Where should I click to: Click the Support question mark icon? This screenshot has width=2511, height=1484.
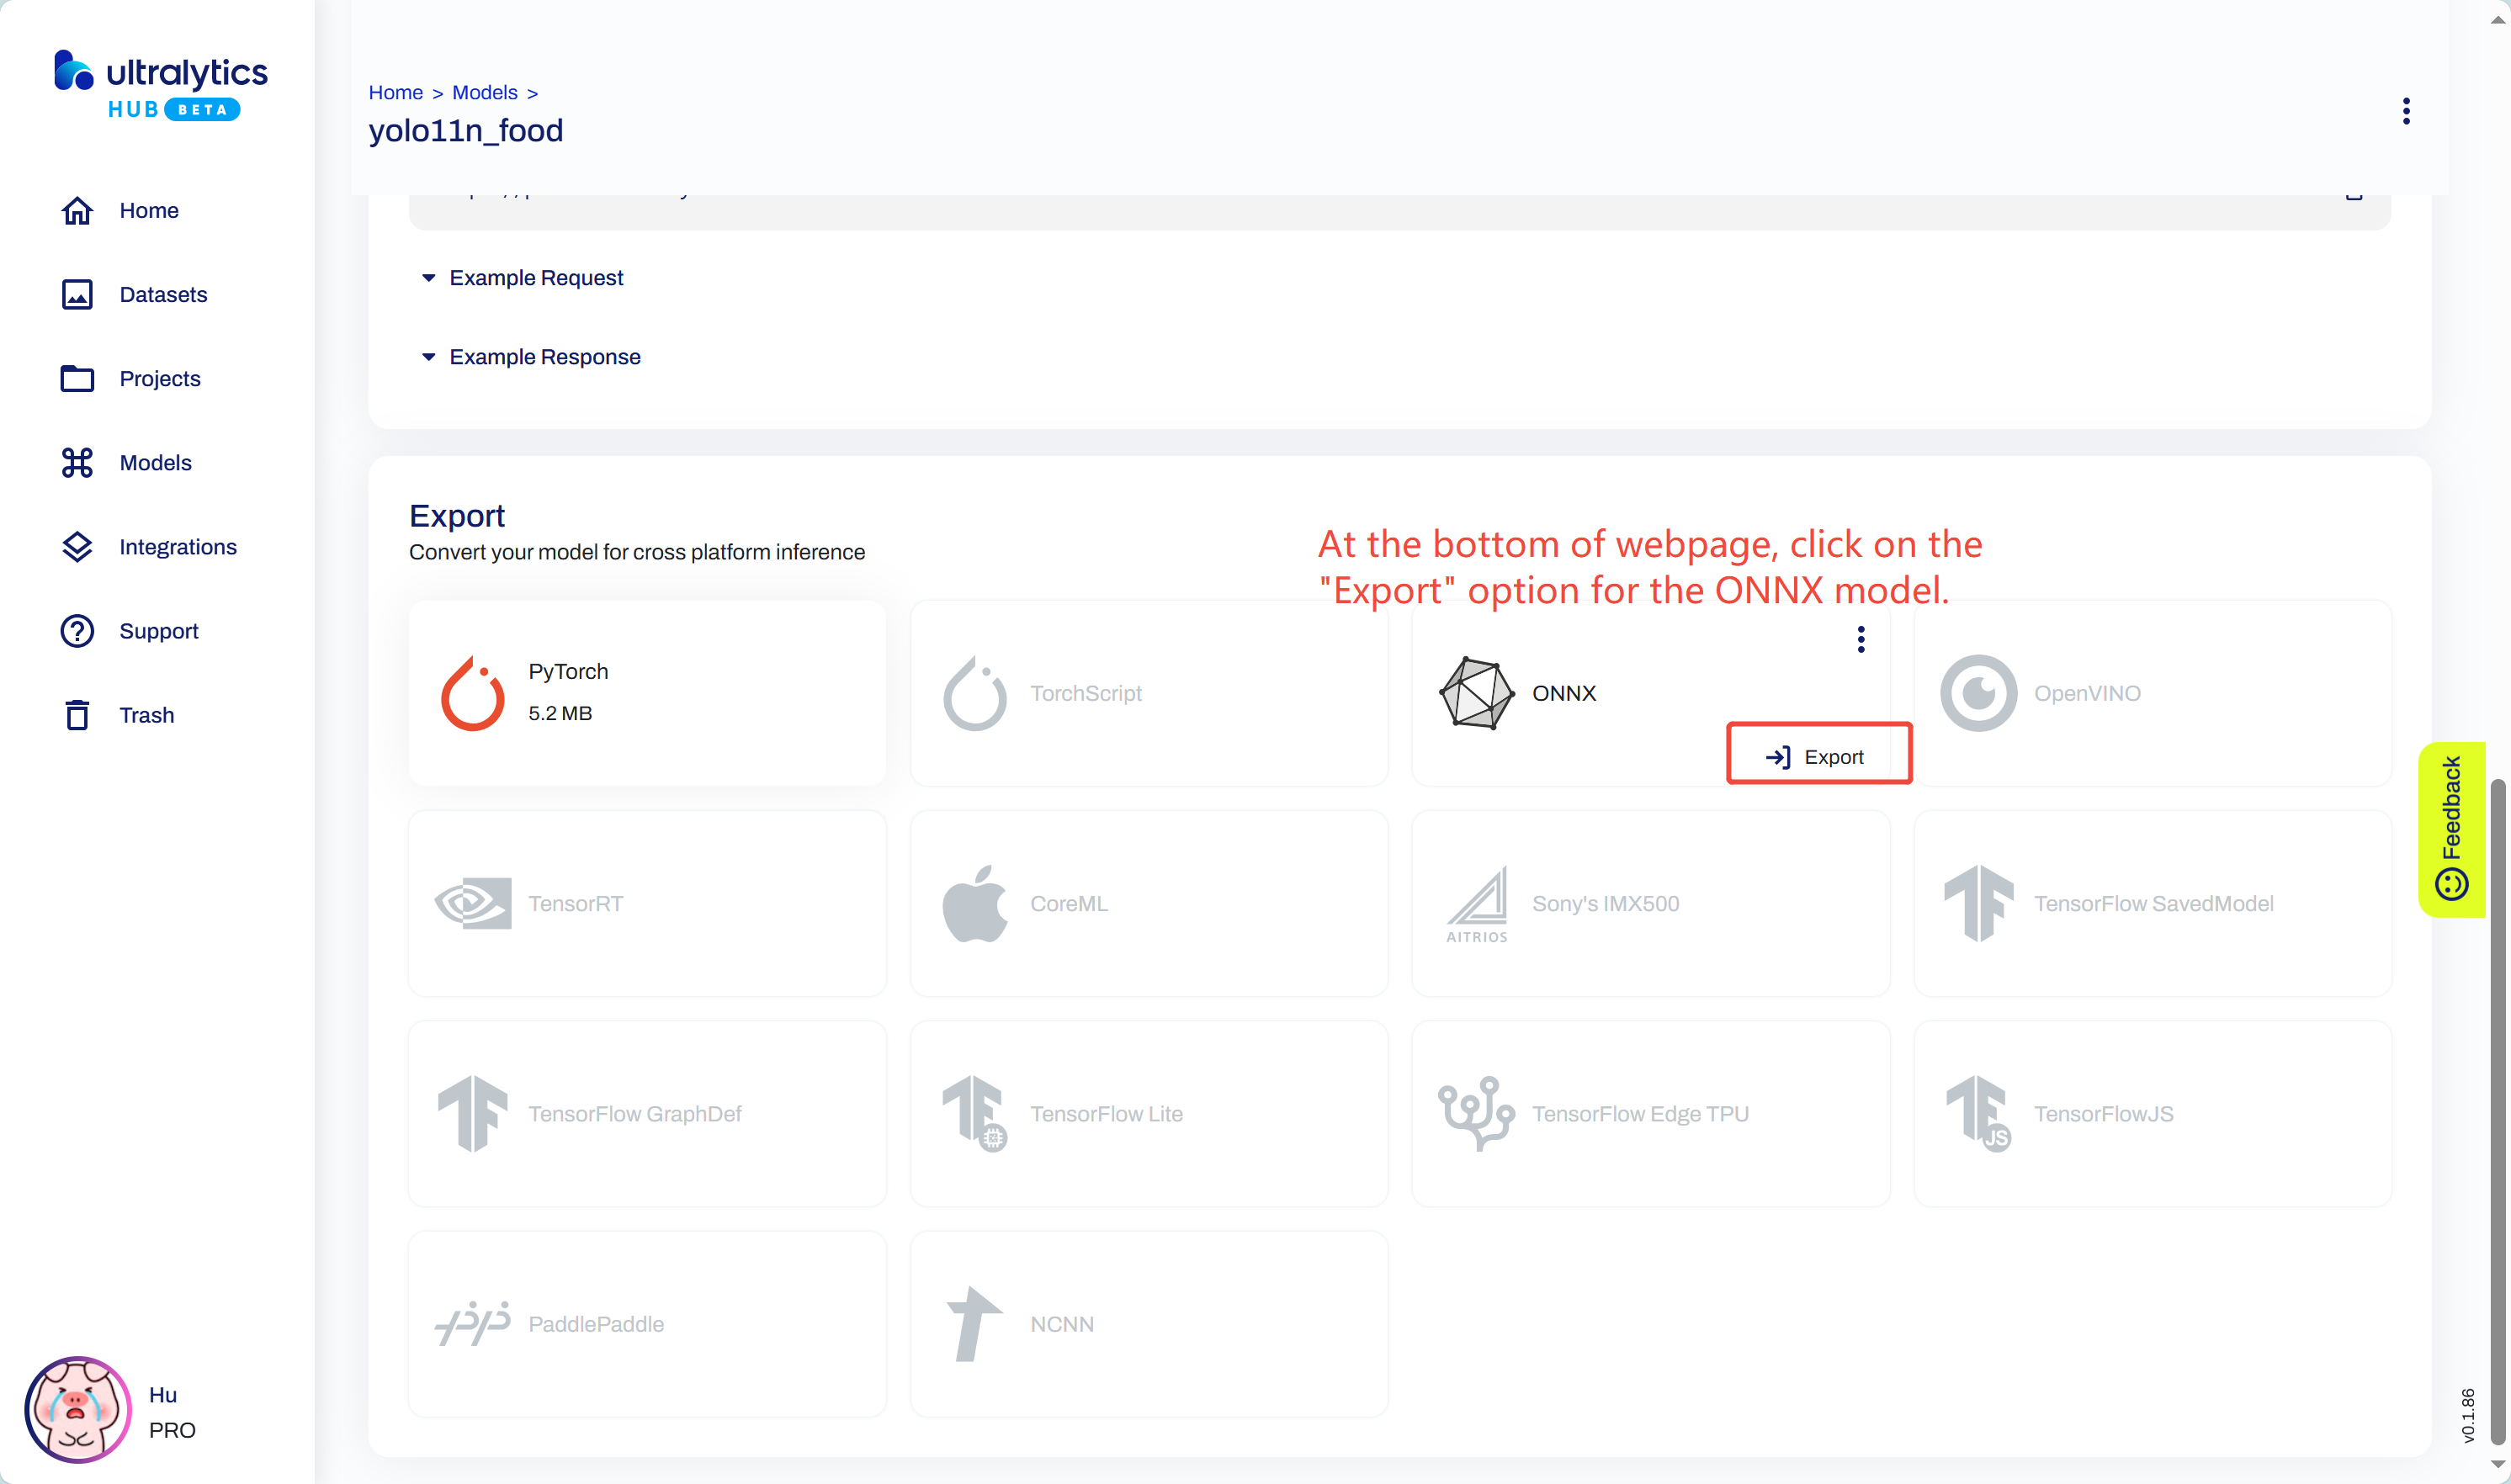[77, 631]
